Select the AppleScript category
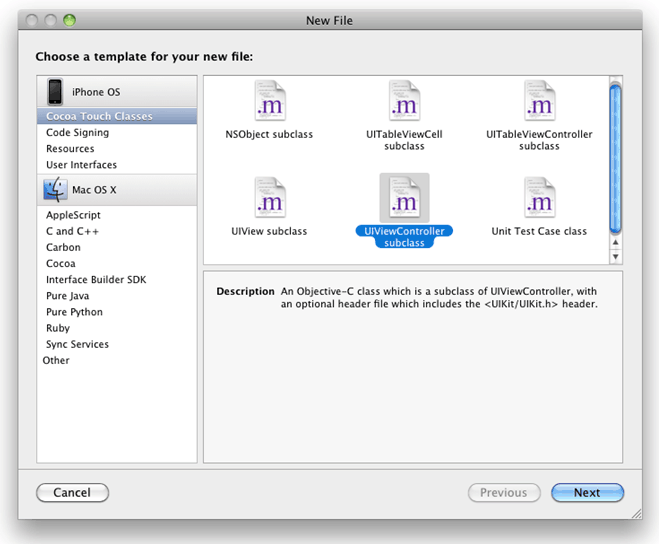 point(117,215)
